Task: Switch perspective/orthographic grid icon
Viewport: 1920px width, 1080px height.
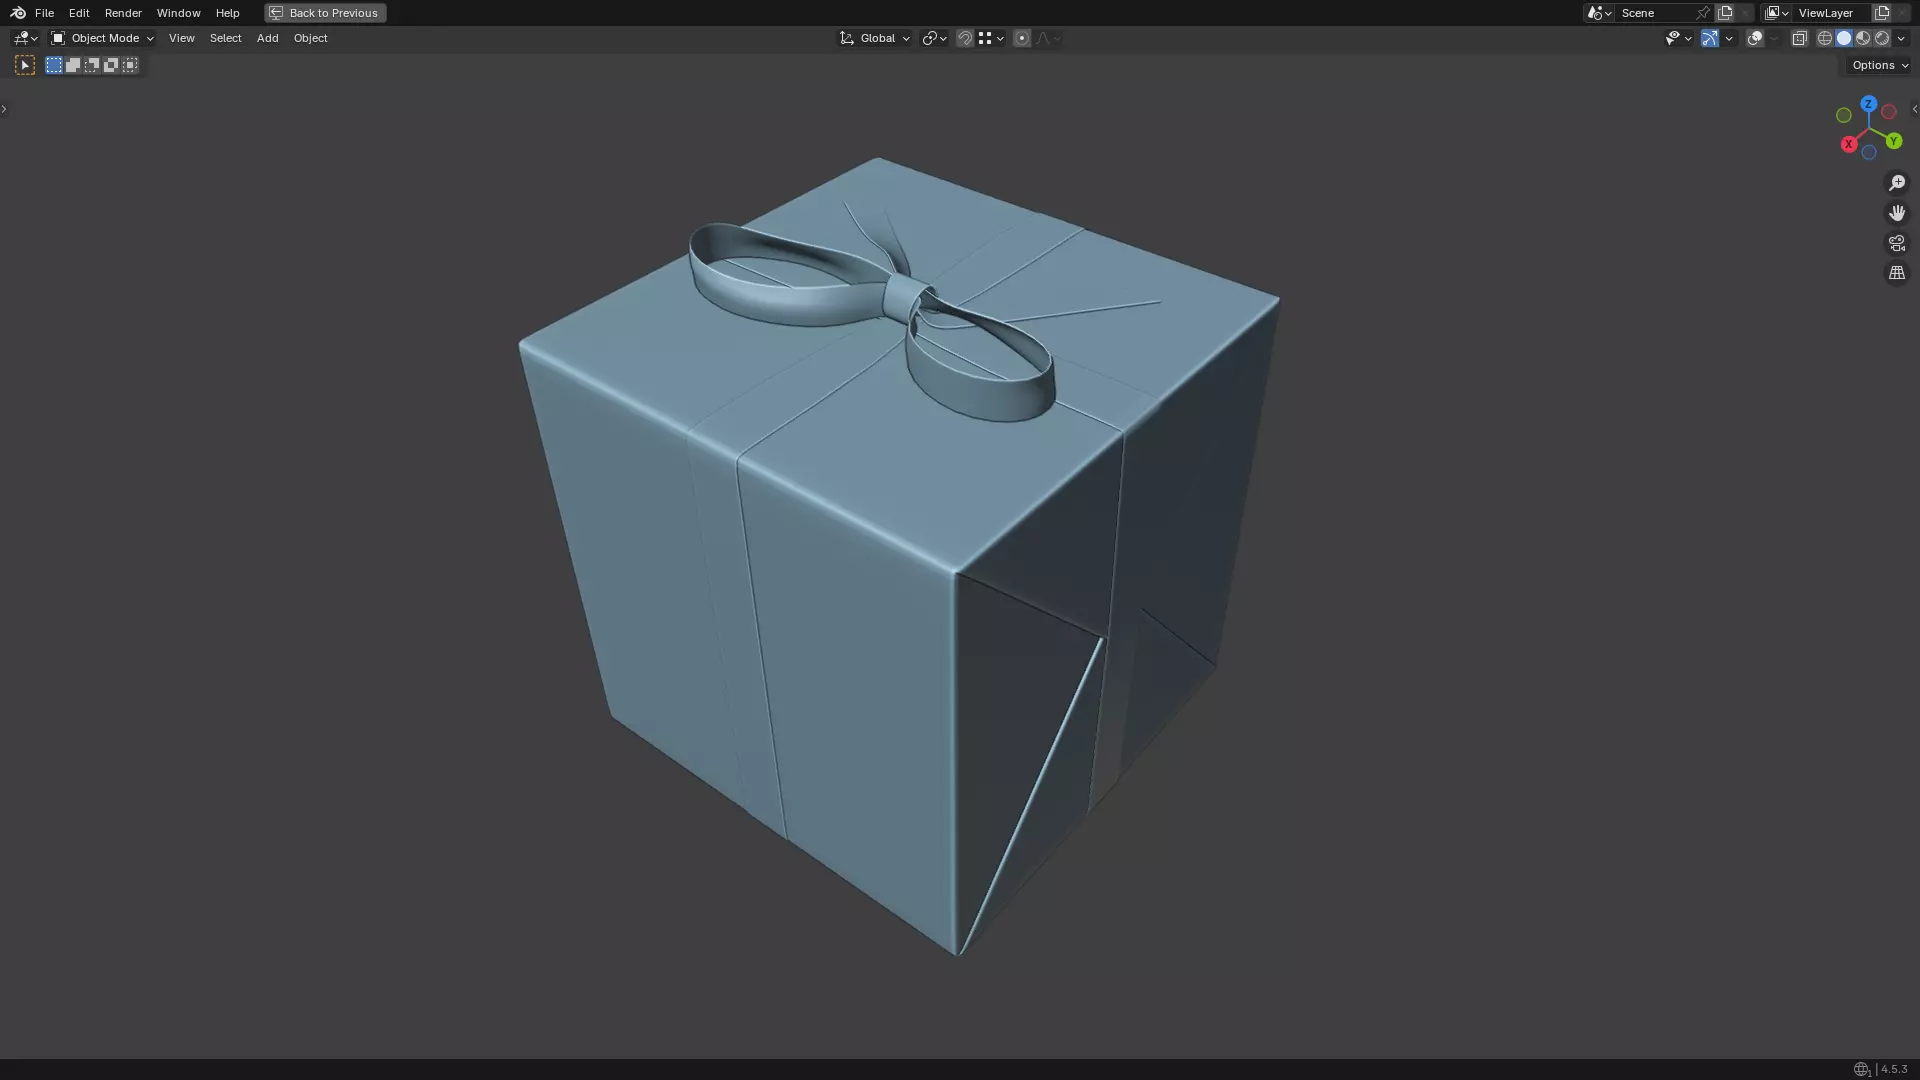Action: [x=1896, y=273]
